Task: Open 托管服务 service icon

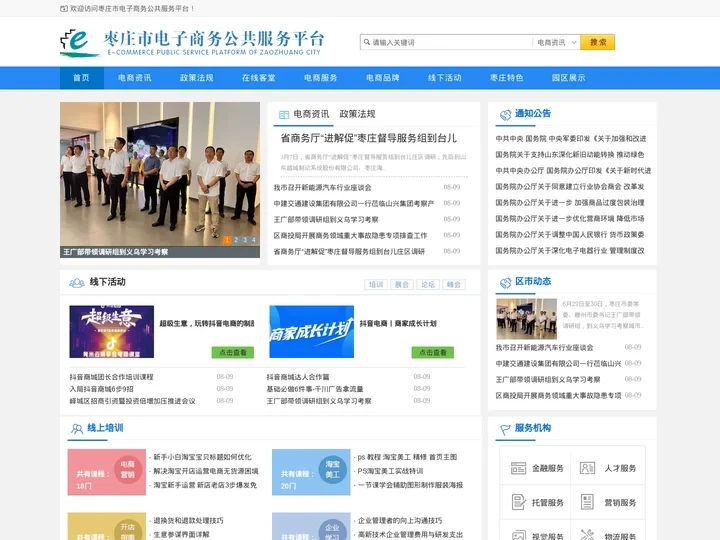Action: pyautogui.click(x=518, y=502)
